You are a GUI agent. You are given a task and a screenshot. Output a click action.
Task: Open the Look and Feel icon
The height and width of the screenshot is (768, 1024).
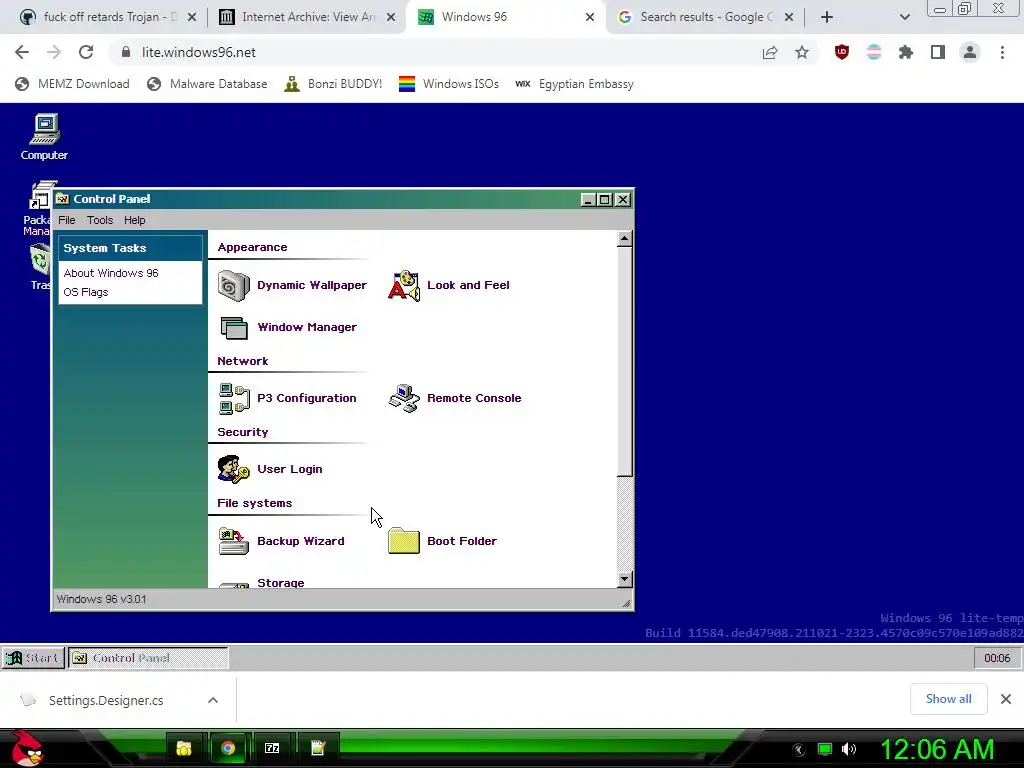404,285
